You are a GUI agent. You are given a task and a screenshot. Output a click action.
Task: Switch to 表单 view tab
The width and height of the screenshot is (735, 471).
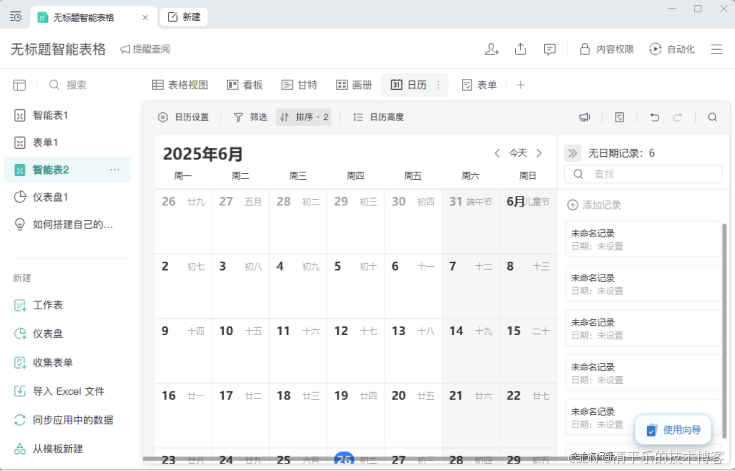[x=479, y=85]
